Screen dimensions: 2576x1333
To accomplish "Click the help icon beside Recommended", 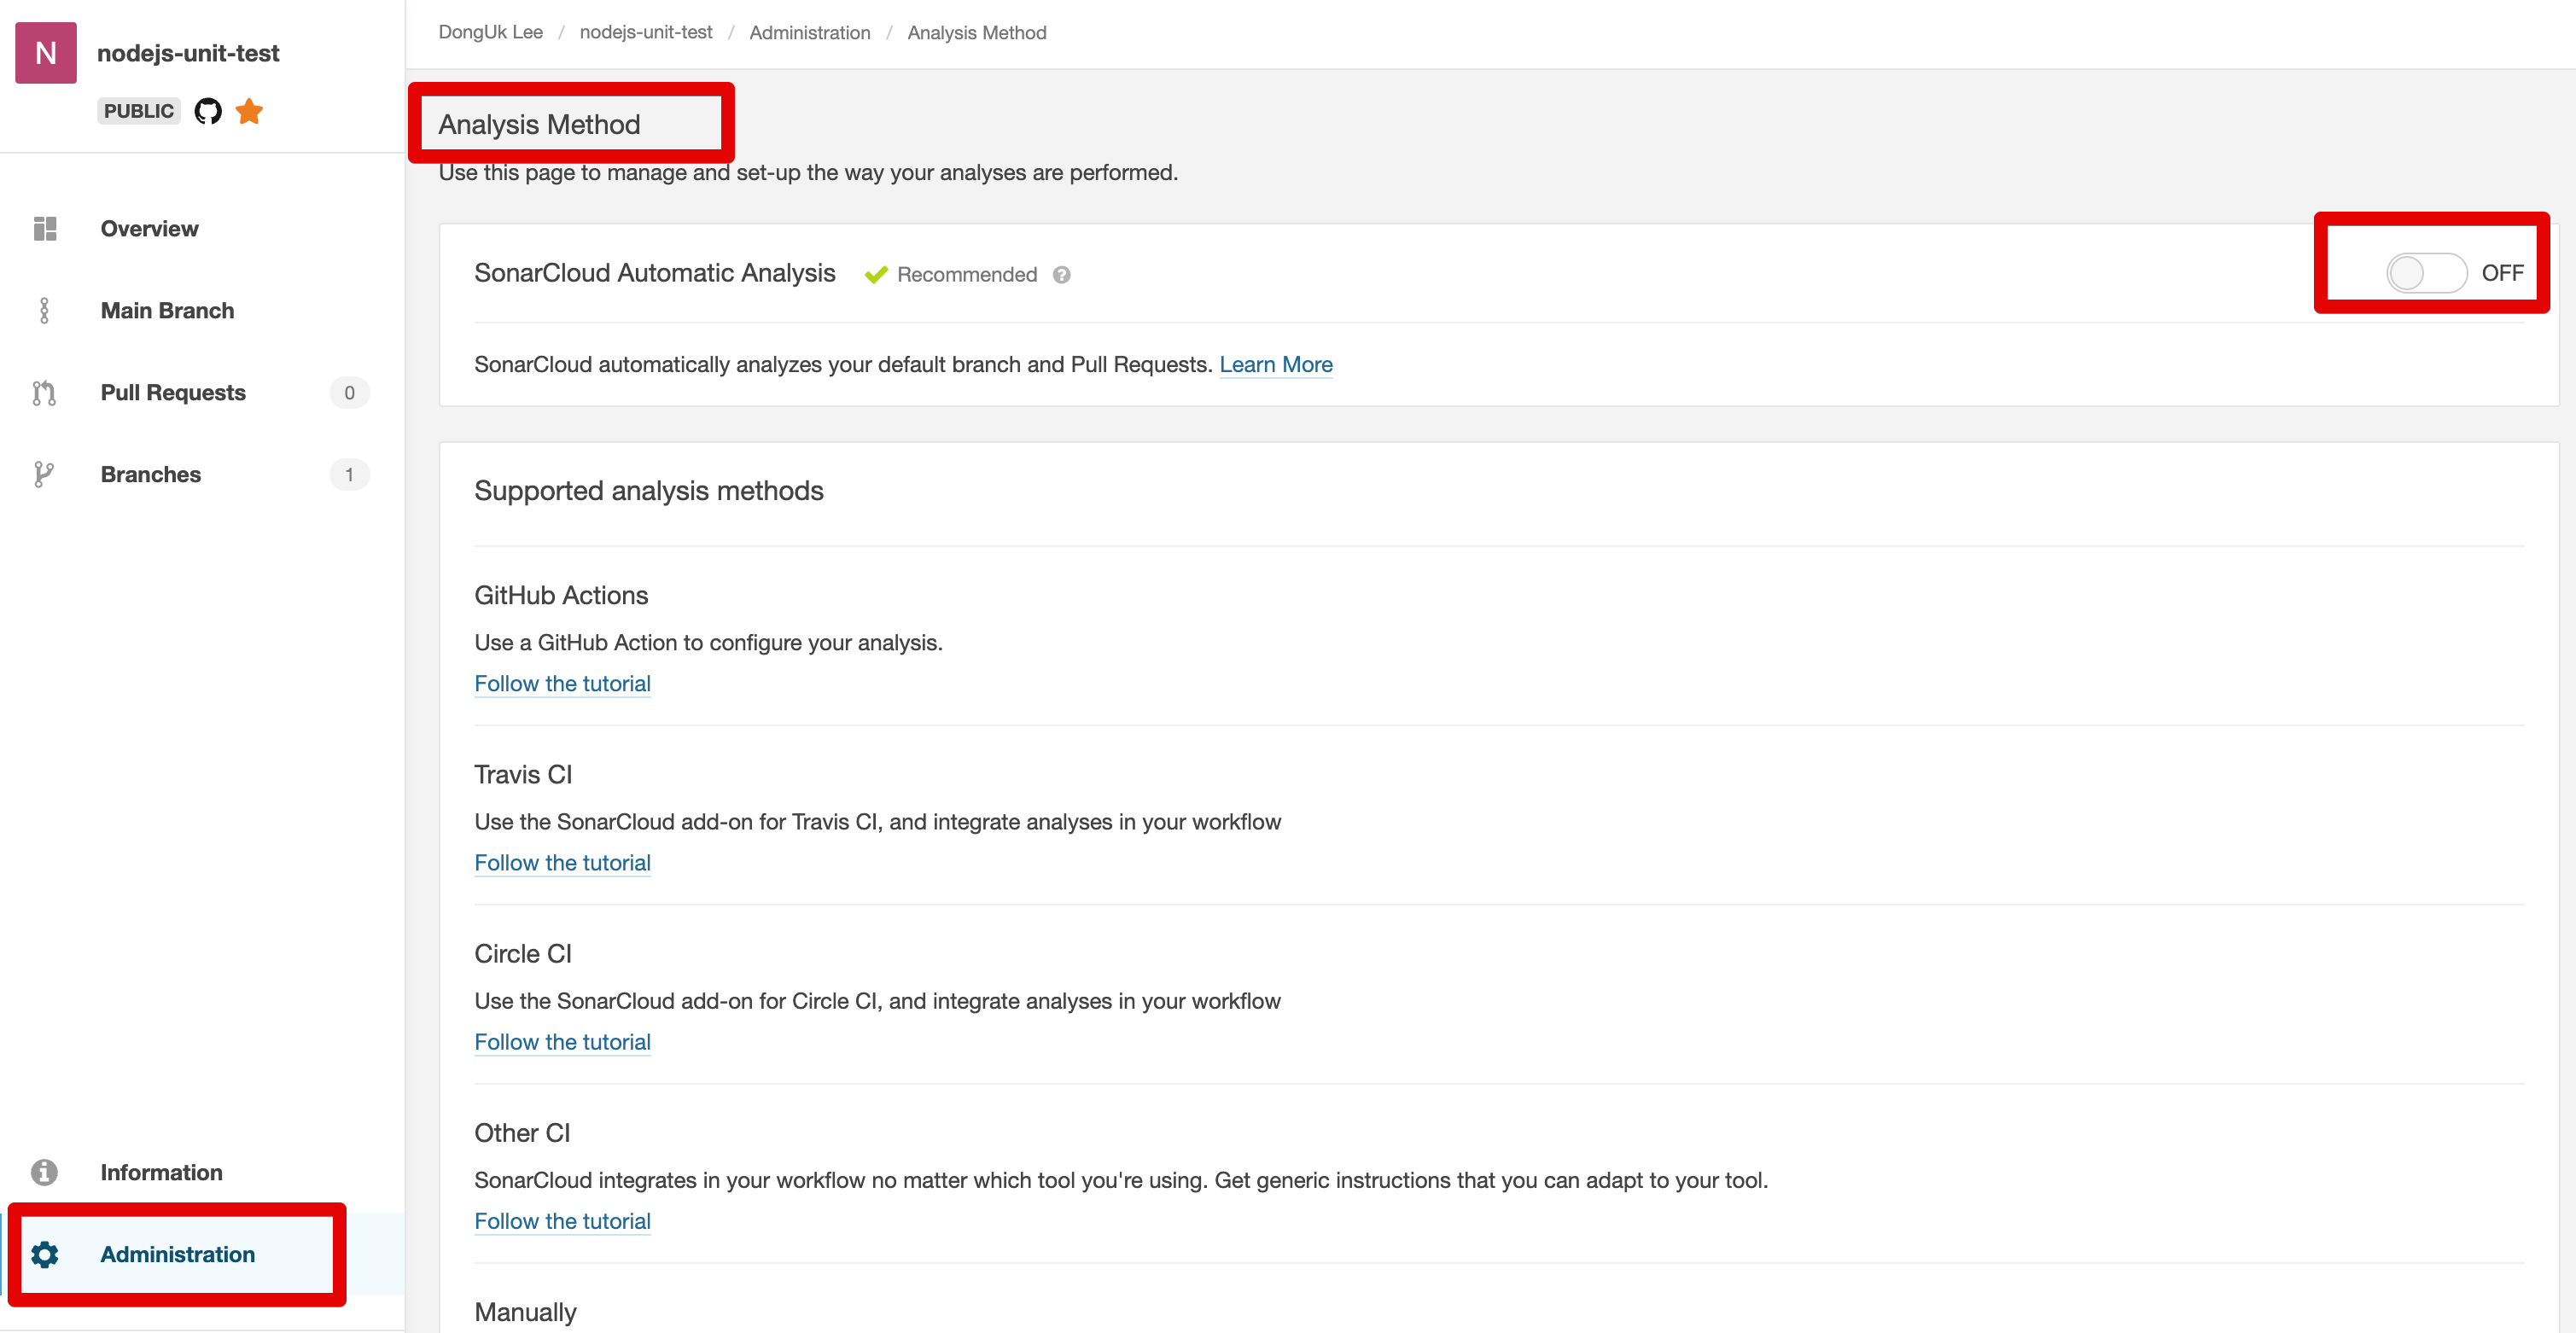I will tap(1062, 275).
